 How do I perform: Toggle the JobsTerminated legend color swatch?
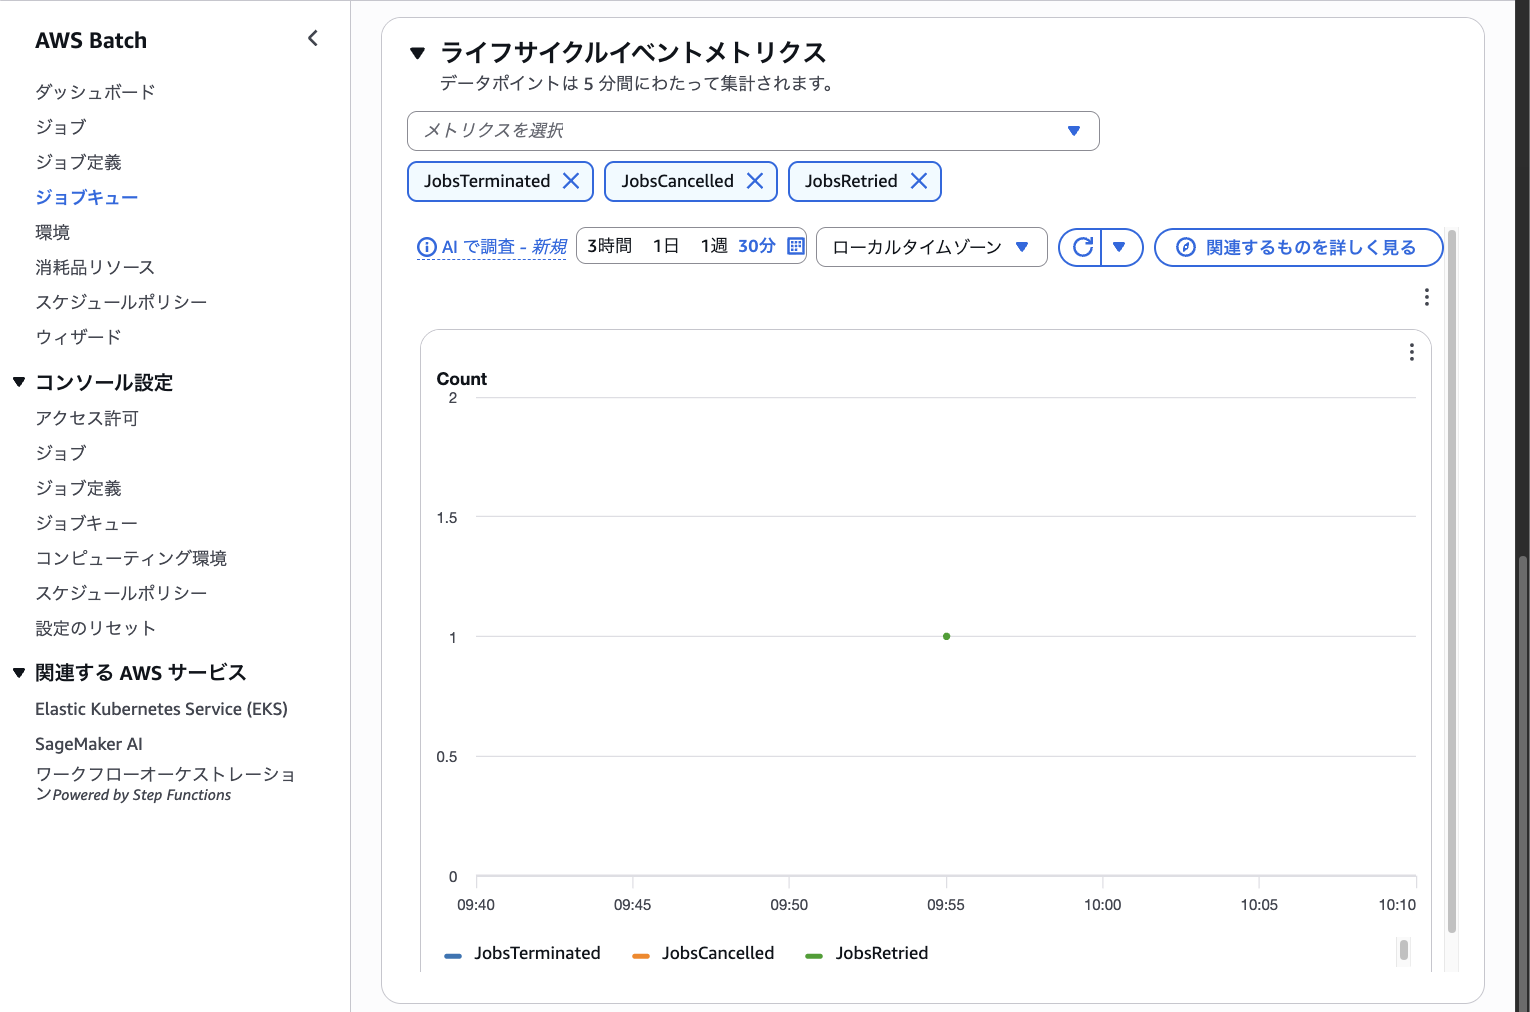tap(453, 956)
